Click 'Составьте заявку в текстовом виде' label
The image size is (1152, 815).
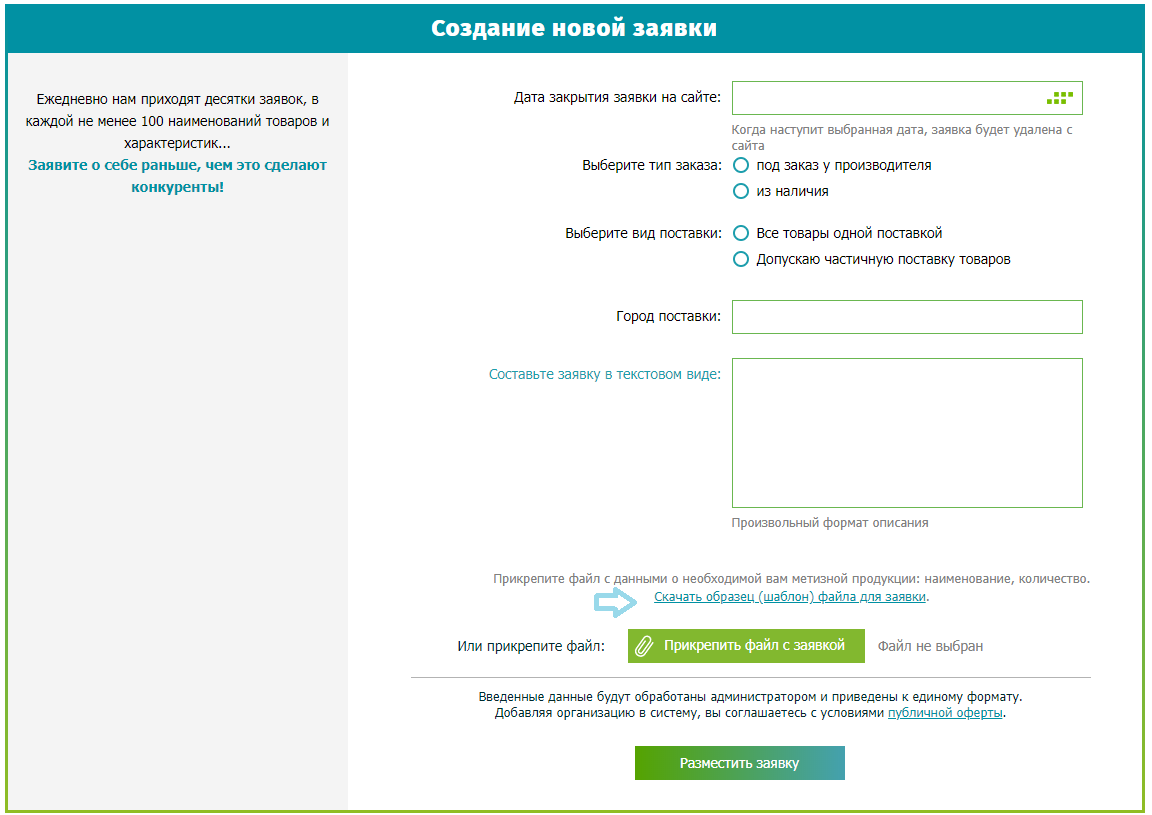[x=605, y=374]
